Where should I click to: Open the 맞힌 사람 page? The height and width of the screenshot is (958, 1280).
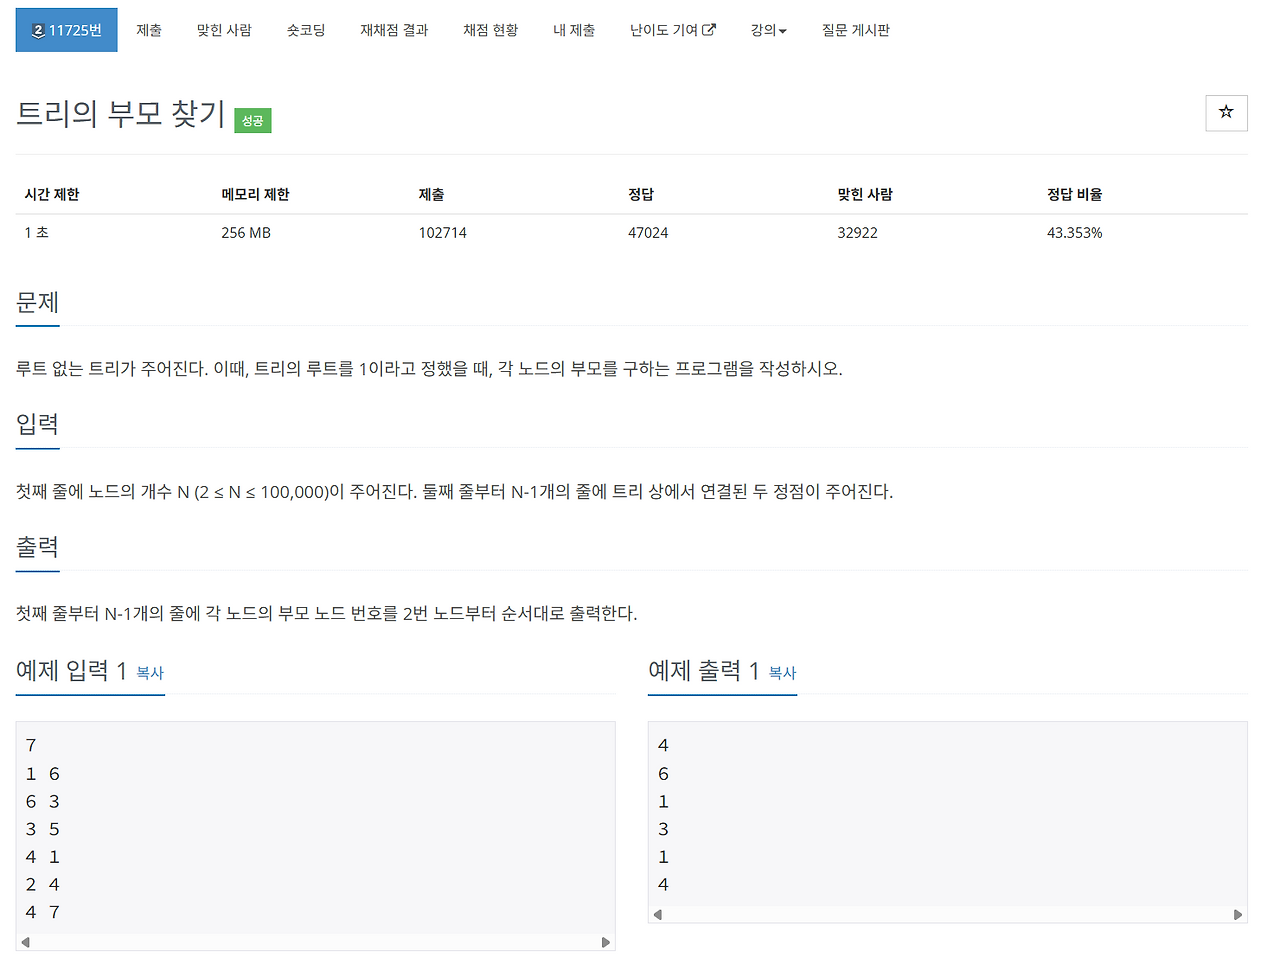(x=223, y=29)
